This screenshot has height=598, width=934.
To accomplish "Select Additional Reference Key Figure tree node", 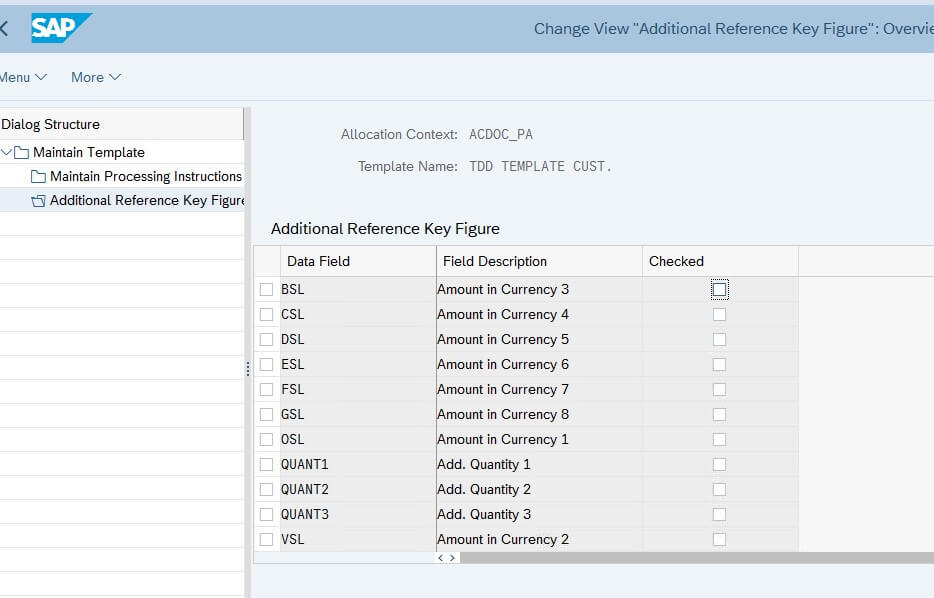I will pyautogui.click(x=147, y=201).
